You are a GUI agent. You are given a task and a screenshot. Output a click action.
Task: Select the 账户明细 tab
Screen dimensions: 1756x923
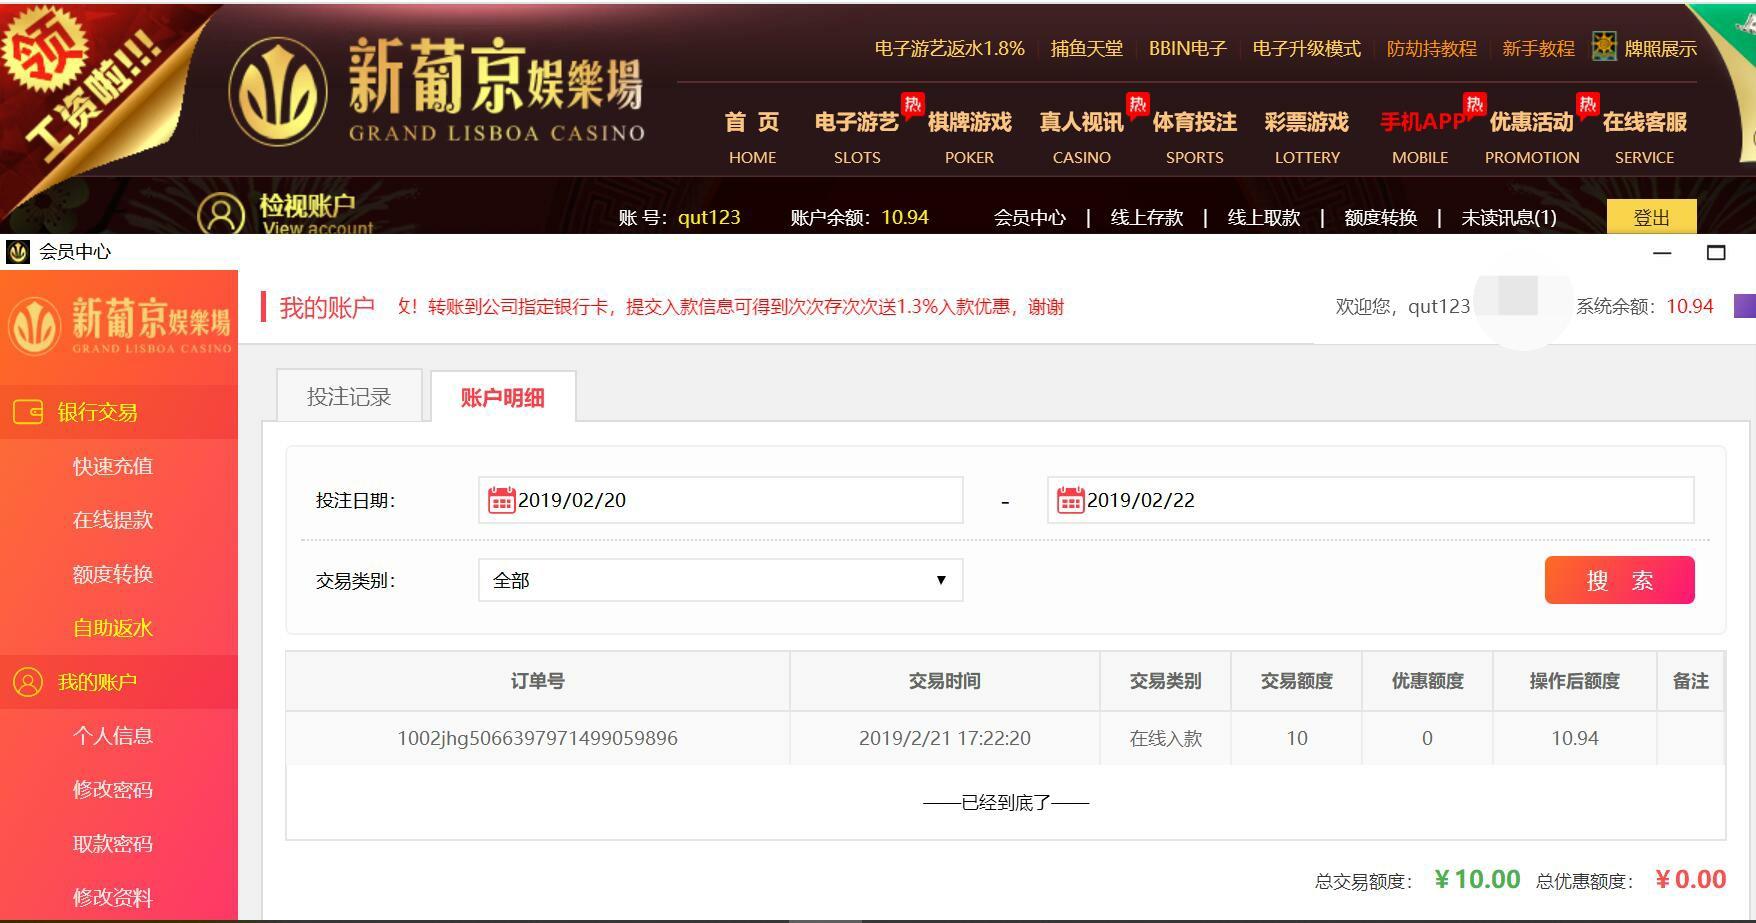(502, 397)
